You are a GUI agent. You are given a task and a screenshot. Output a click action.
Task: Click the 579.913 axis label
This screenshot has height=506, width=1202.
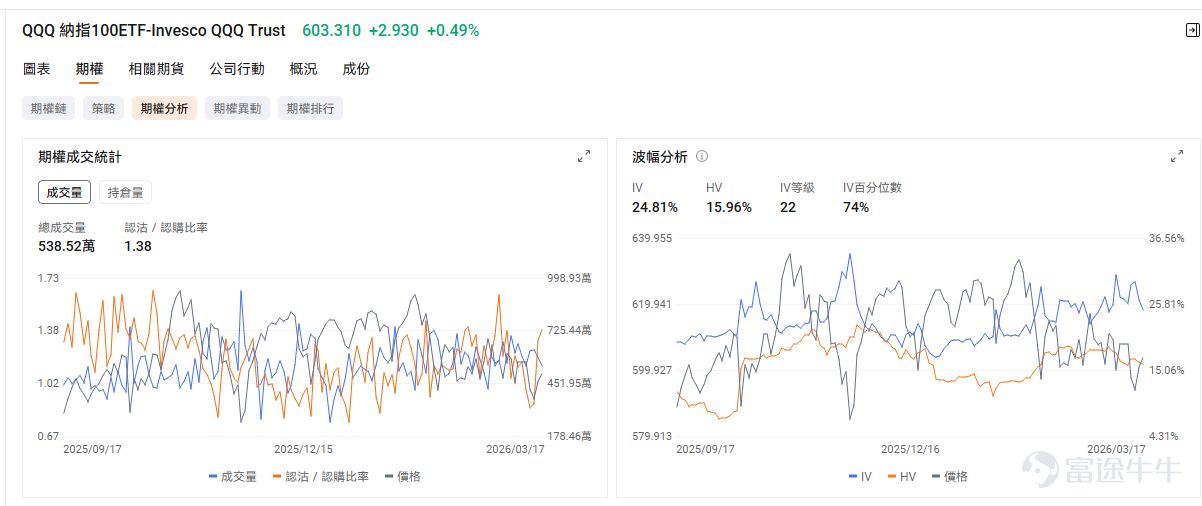(652, 436)
